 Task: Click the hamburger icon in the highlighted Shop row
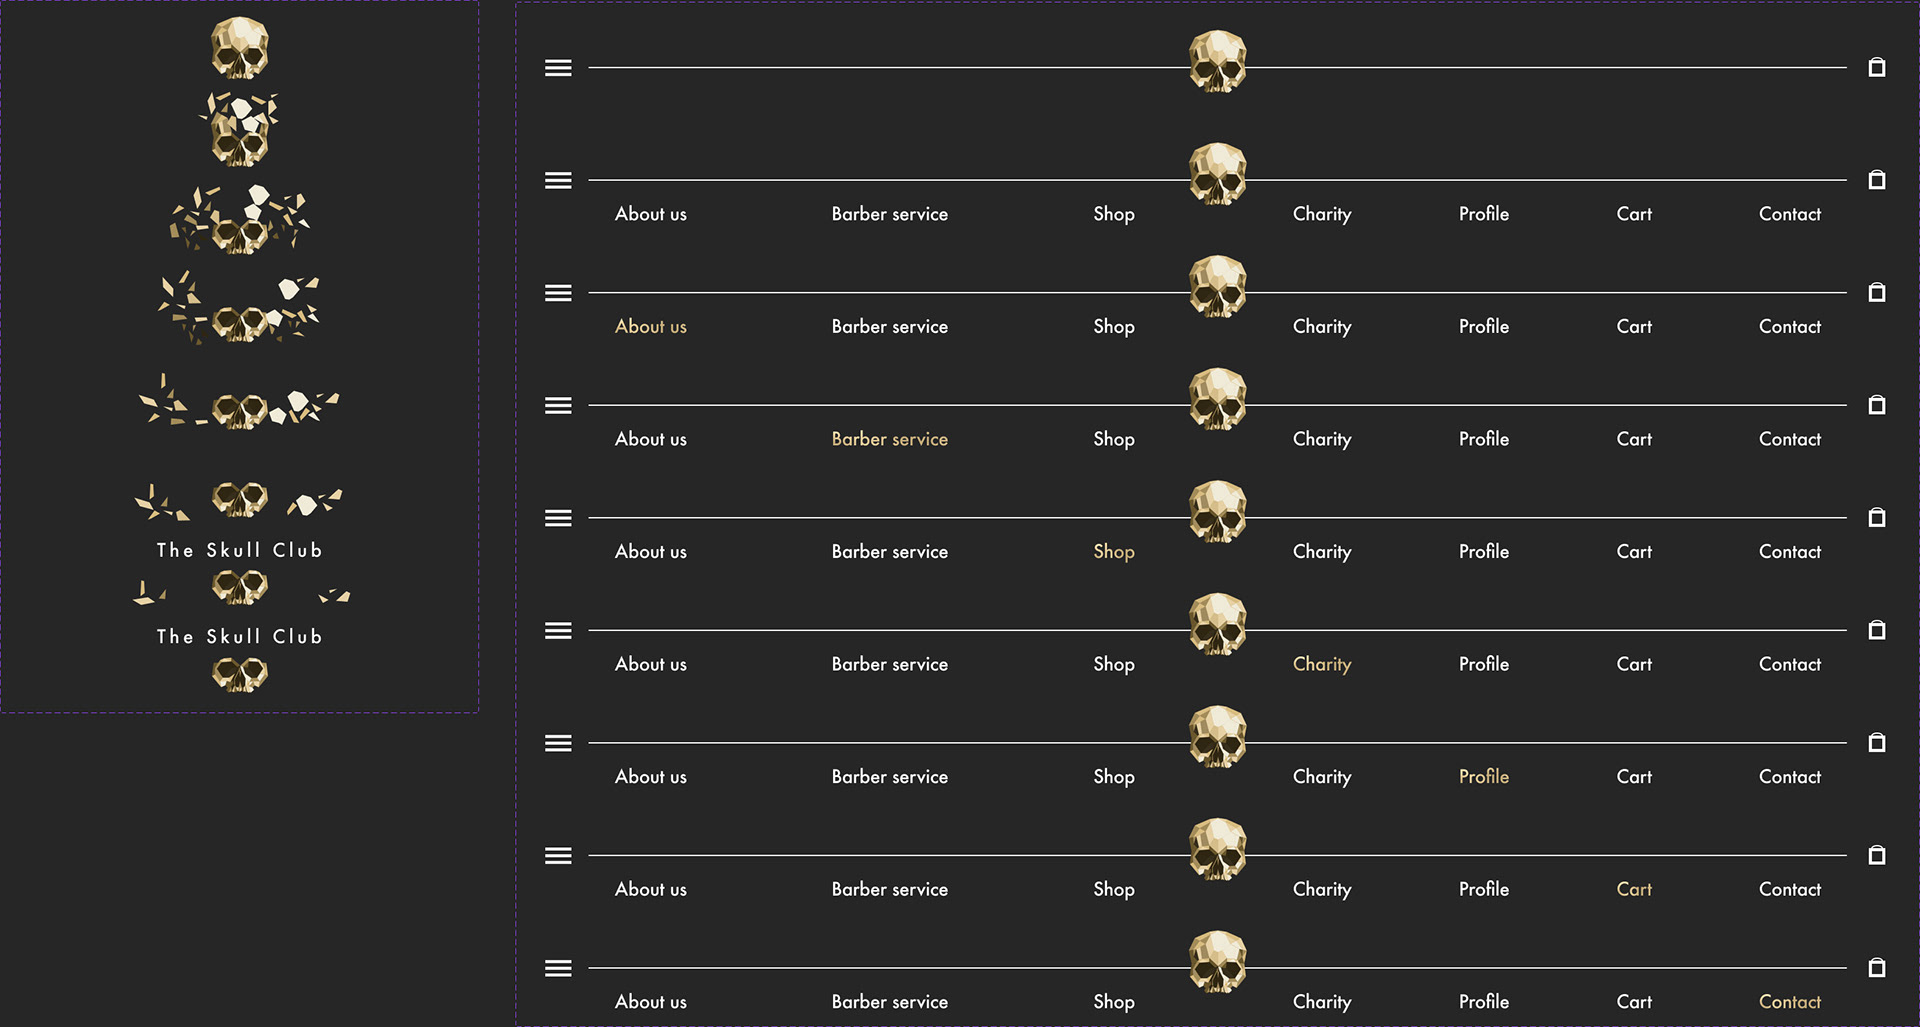[x=558, y=518]
